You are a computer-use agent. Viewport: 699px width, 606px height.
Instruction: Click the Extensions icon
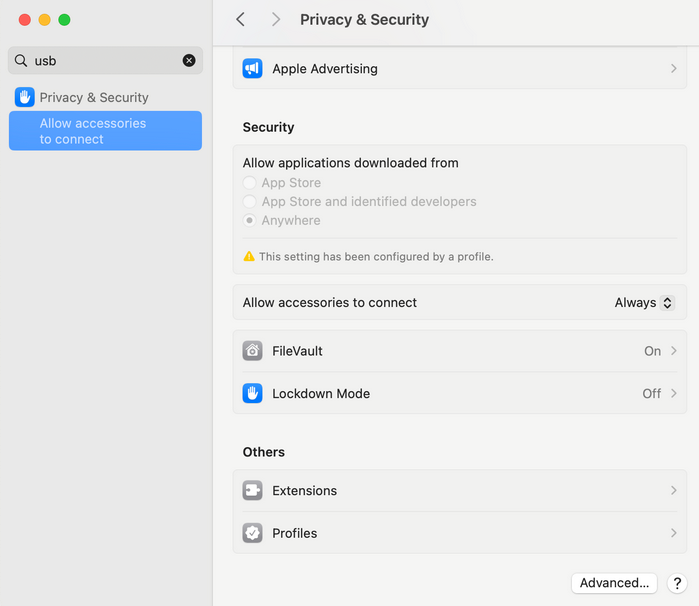click(x=252, y=491)
